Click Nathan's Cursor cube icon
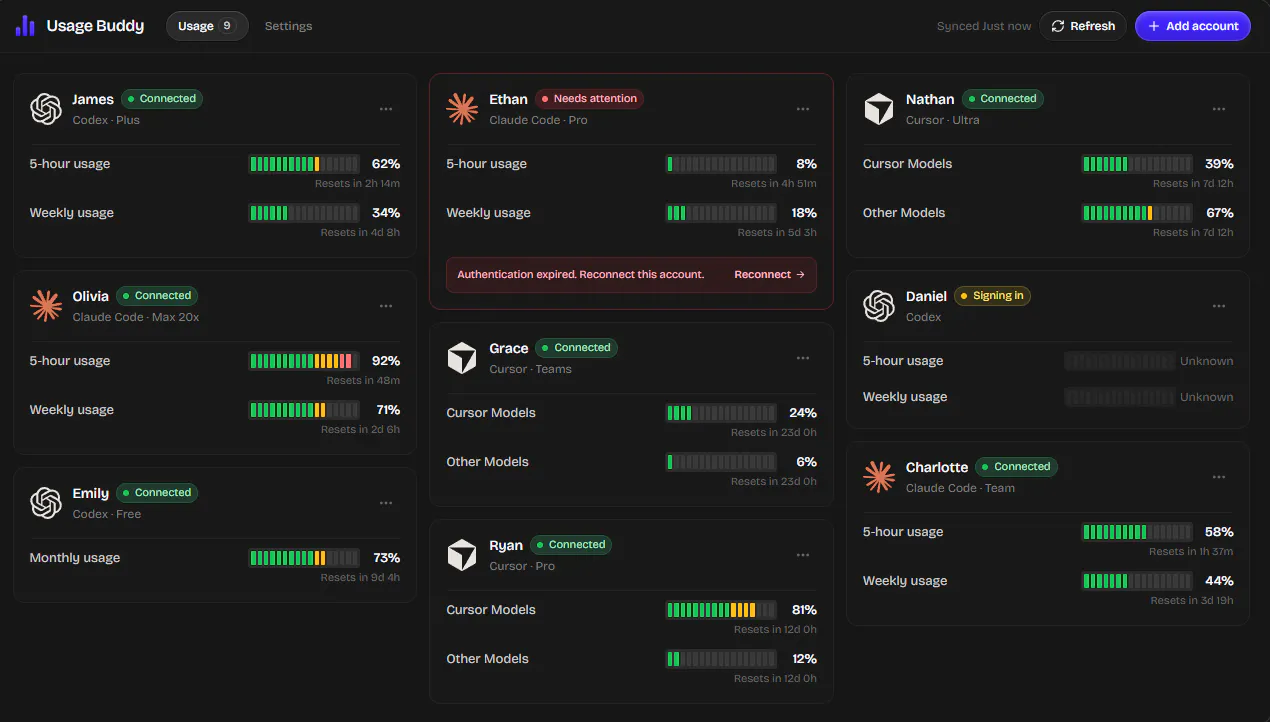This screenshot has height=722, width=1270. pos(879,109)
